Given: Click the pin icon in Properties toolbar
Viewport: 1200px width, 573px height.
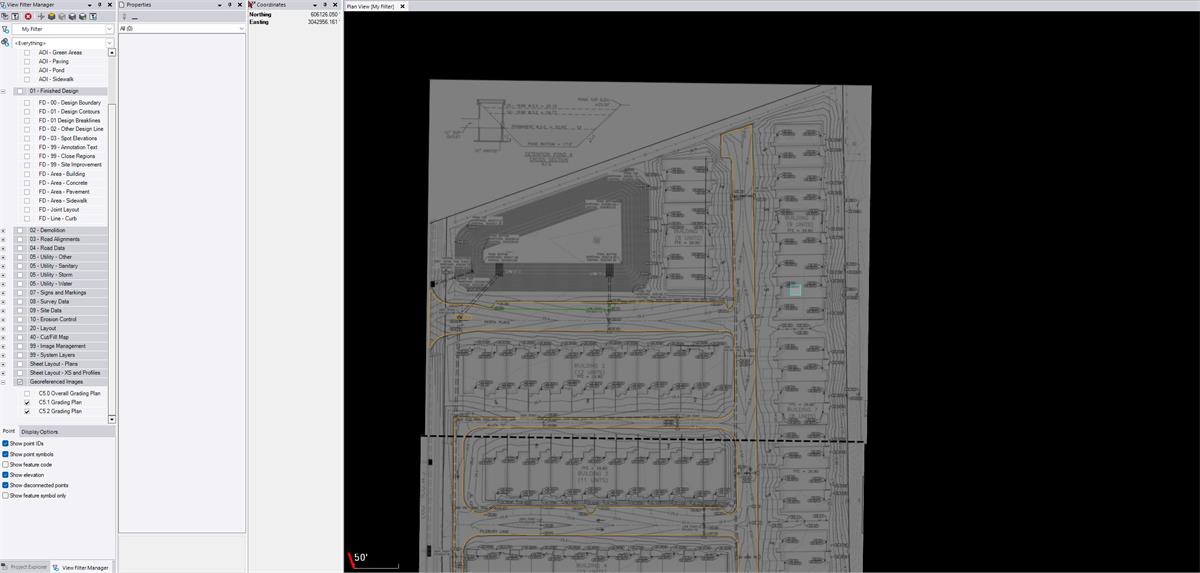Looking at the screenshot, I should 124,16.
